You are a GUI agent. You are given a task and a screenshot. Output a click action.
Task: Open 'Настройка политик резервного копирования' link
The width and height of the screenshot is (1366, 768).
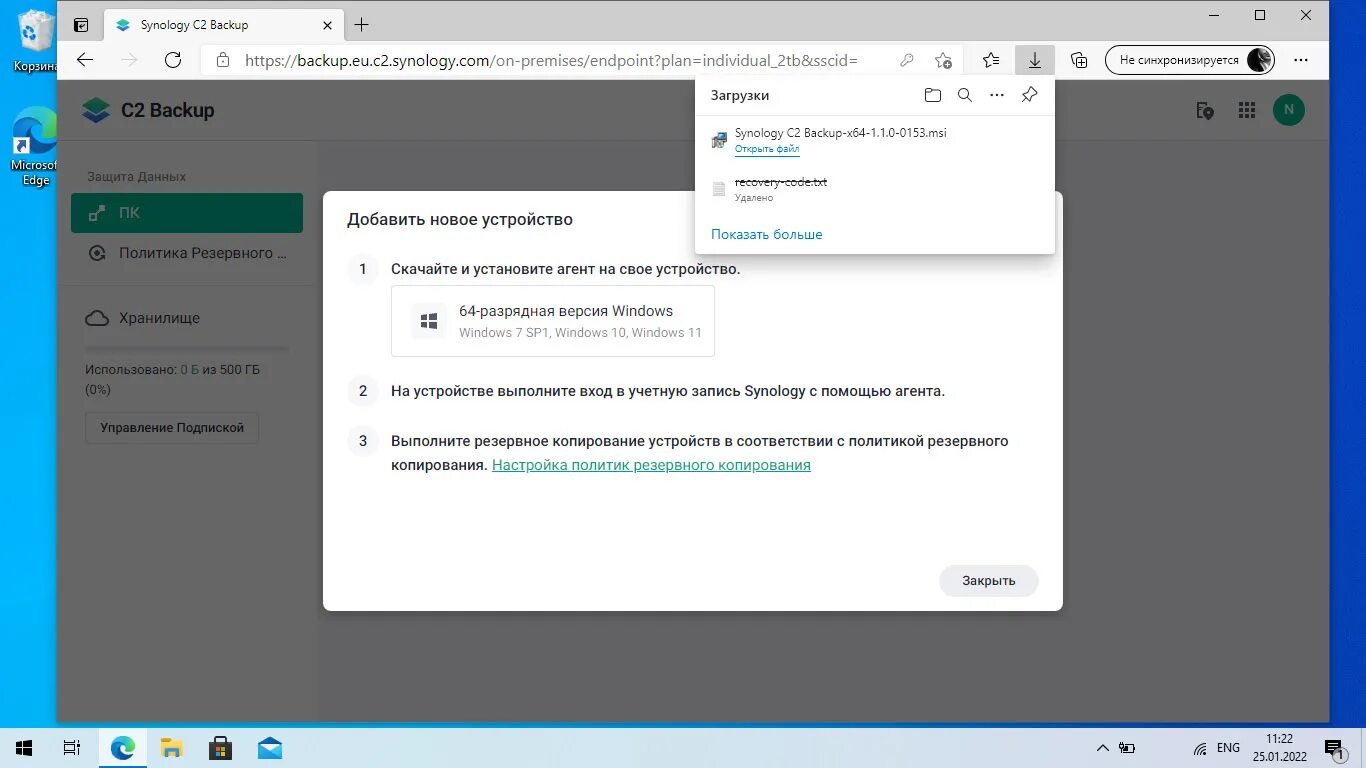click(651, 465)
